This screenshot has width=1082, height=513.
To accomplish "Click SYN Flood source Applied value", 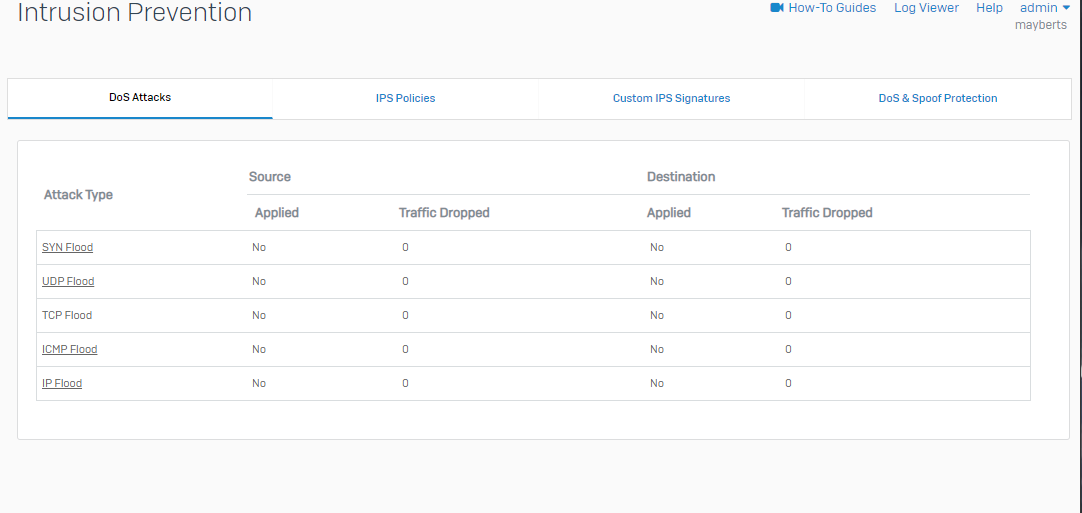I will 259,247.
